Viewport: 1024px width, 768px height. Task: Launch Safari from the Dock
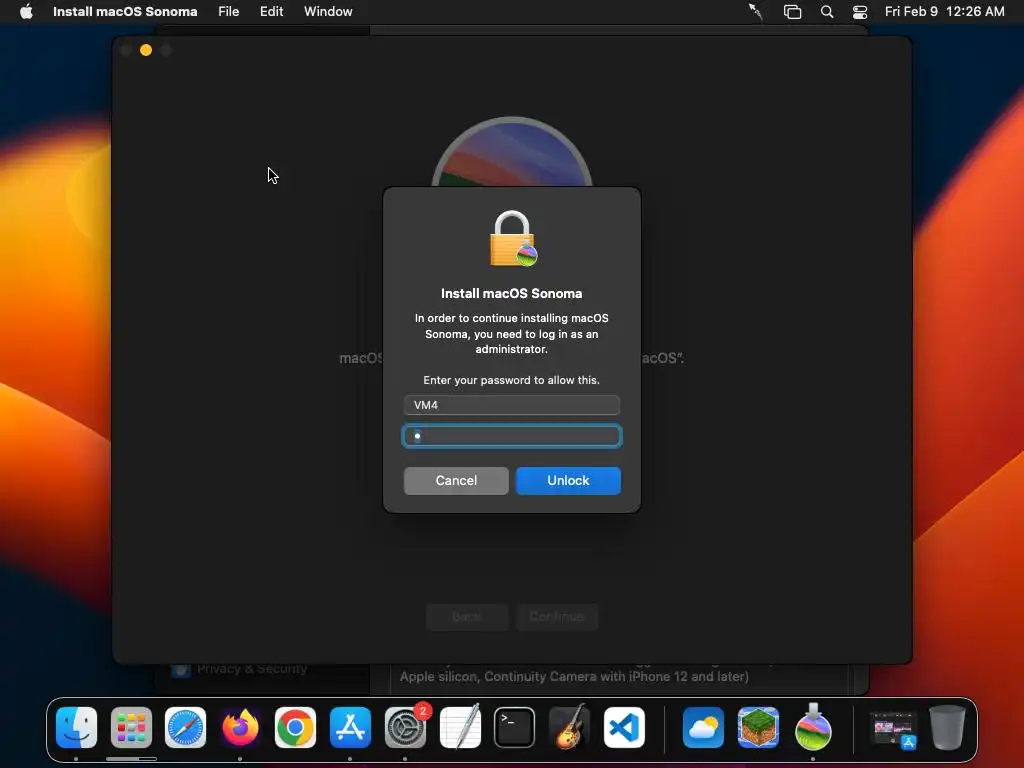tap(185, 727)
